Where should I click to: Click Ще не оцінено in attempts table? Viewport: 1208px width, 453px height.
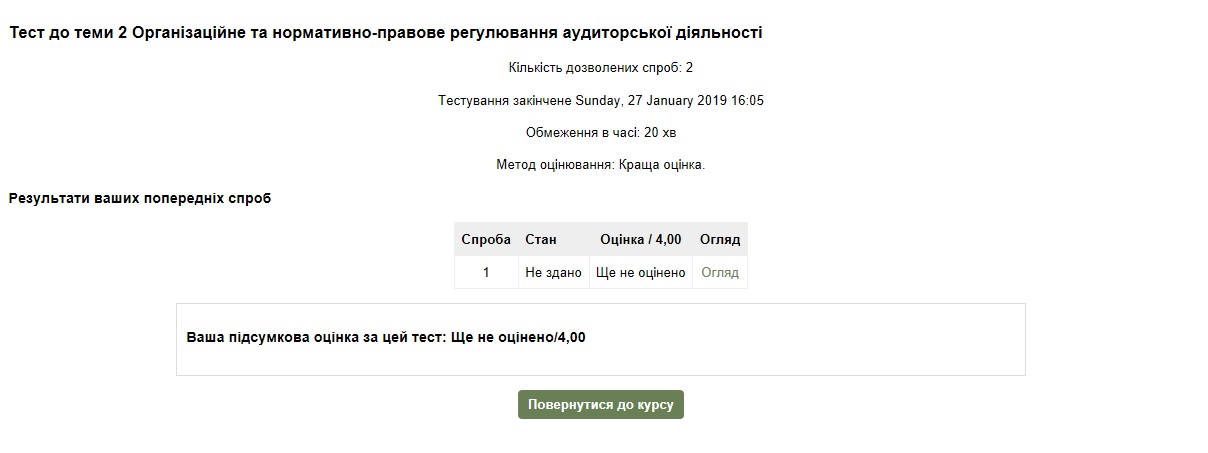coord(640,272)
